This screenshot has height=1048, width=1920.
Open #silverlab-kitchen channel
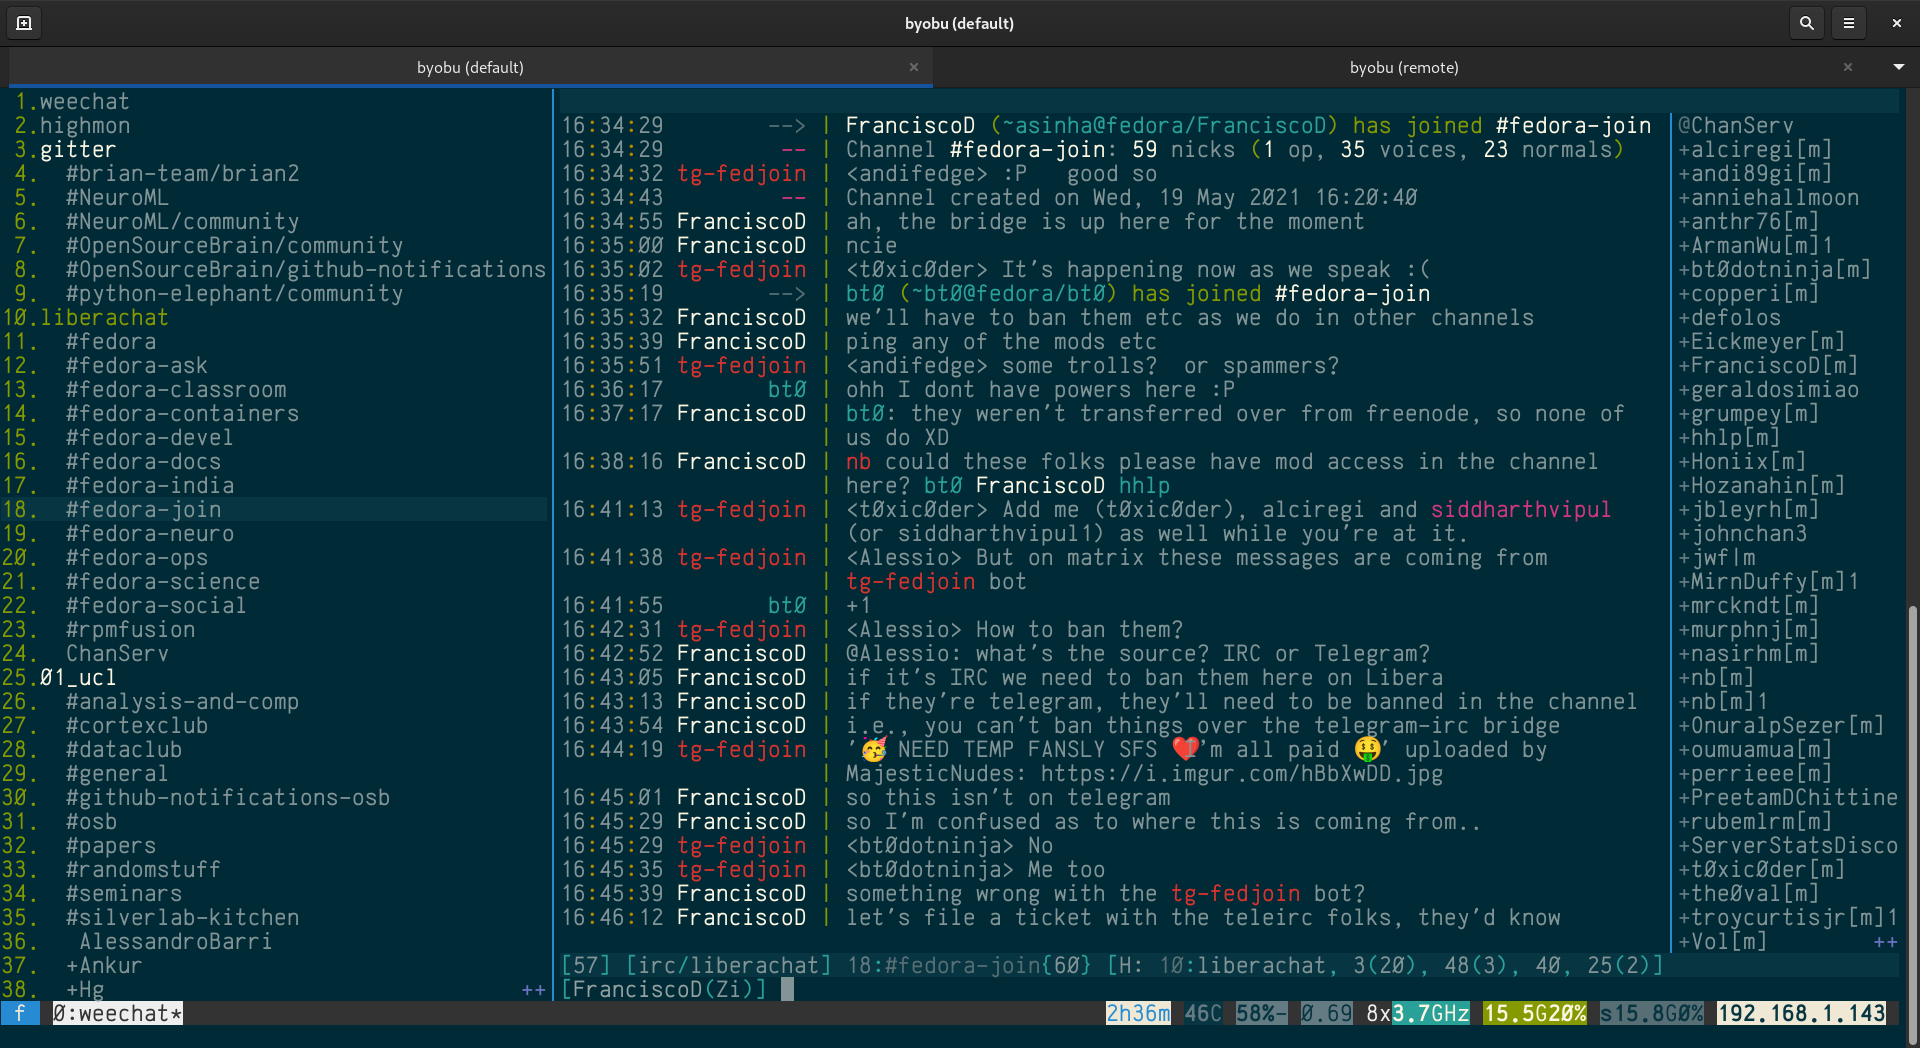(x=183, y=918)
